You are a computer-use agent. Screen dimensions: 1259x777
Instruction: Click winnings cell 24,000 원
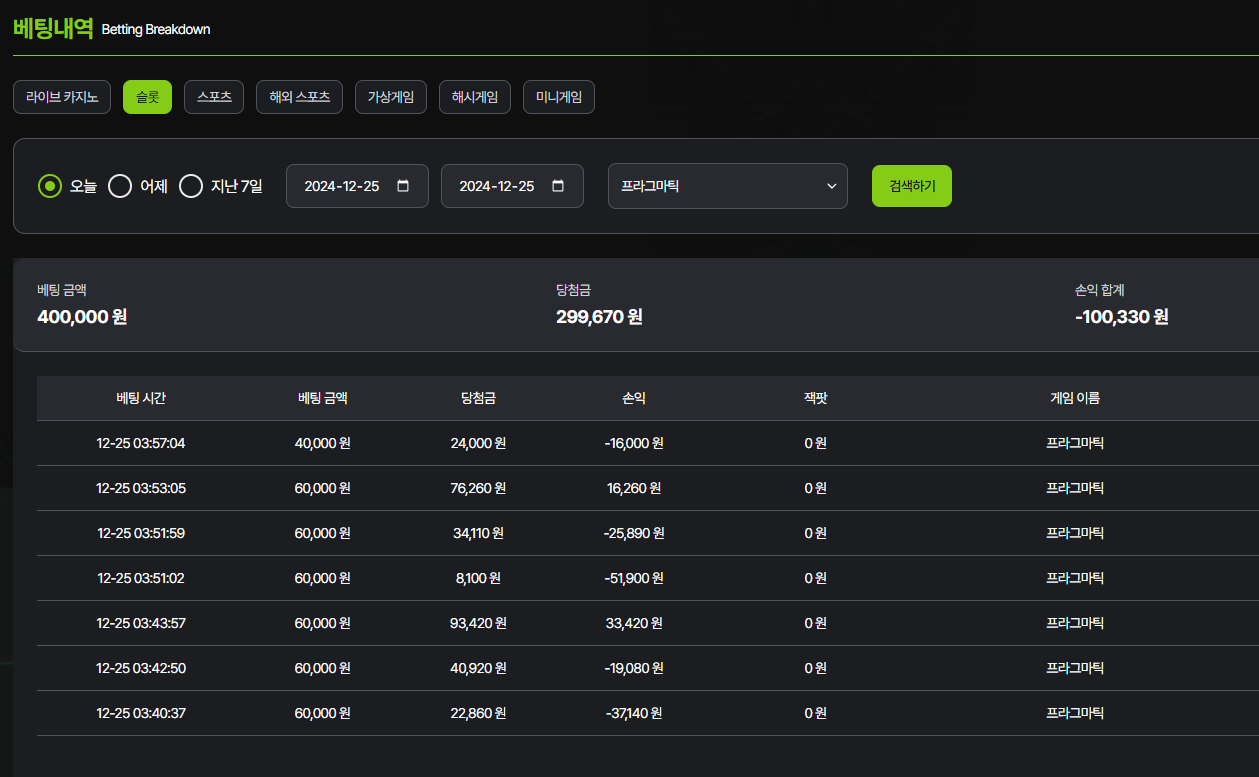click(x=478, y=443)
